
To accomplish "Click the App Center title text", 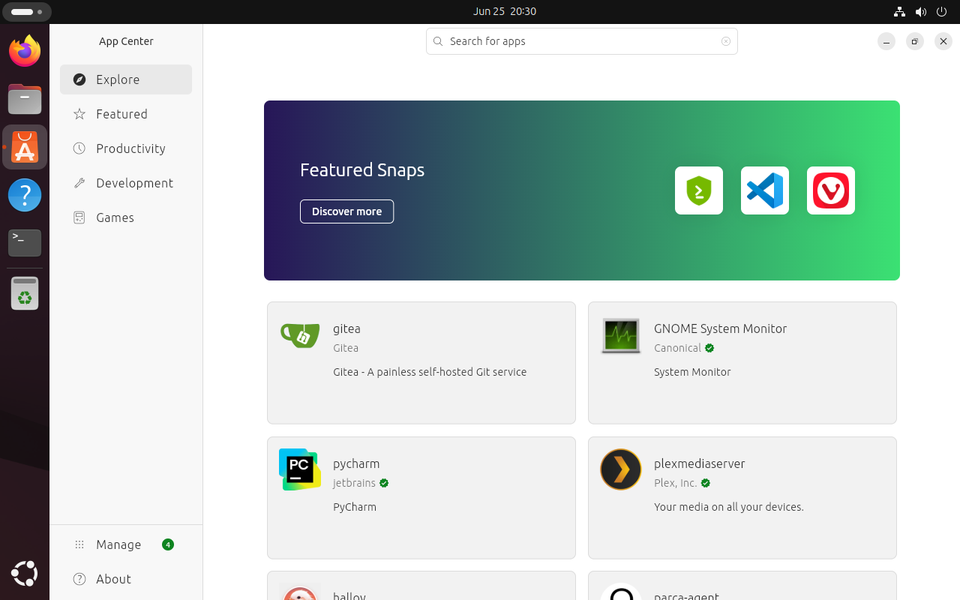I will coord(126,41).
